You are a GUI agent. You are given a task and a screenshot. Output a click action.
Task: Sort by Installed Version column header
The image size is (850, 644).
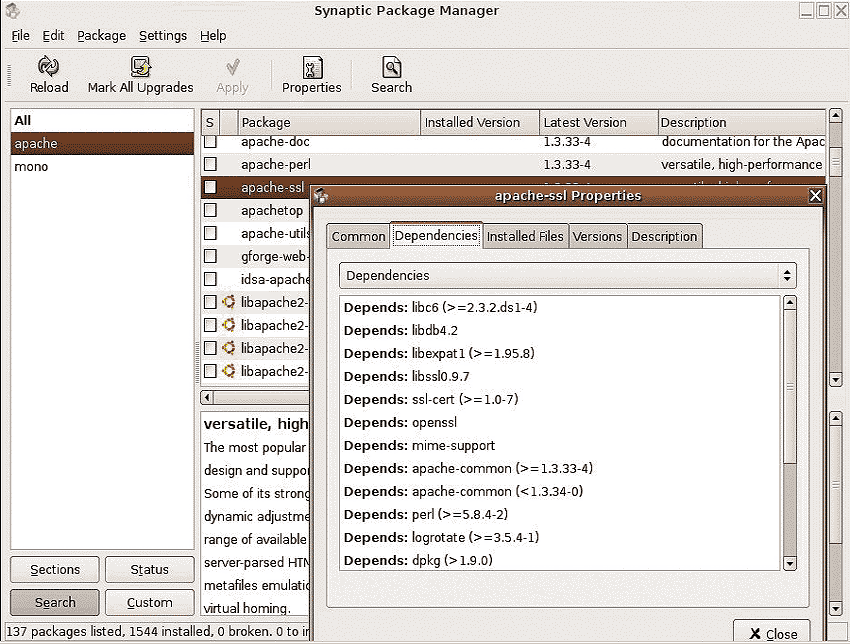(x=480, y=123)
